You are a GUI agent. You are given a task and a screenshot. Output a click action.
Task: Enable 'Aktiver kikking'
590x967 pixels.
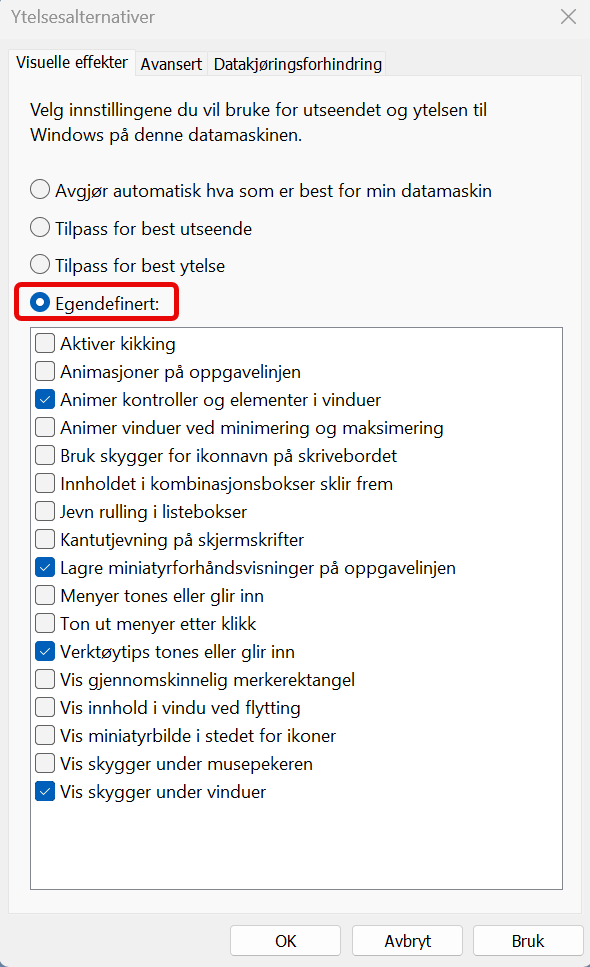coord(44,343)
